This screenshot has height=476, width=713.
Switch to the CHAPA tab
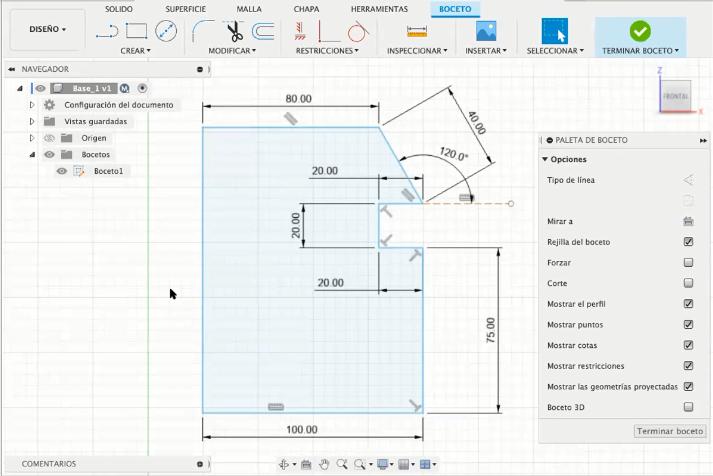coord(306,9)
